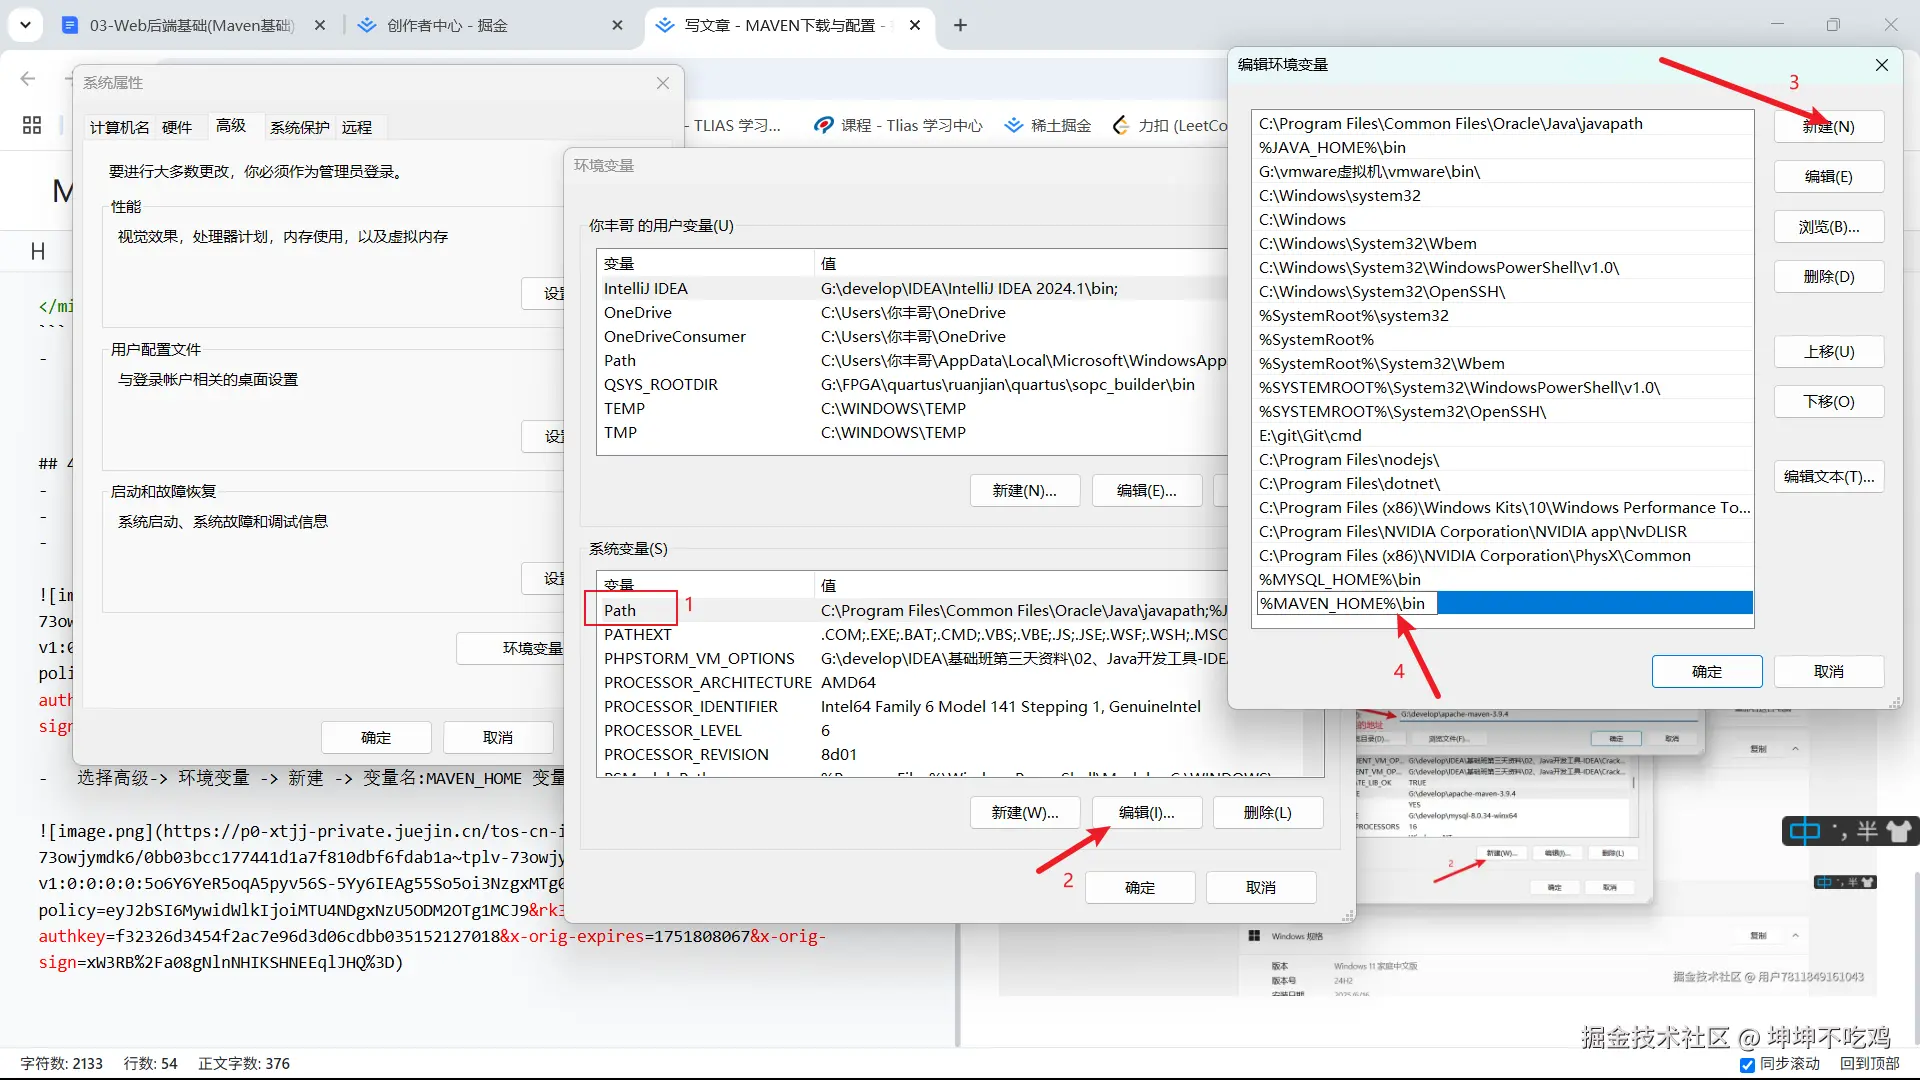Click the 浏览(B)... button
This screenshot has width=1920, height=1080.
[1828, 227]
